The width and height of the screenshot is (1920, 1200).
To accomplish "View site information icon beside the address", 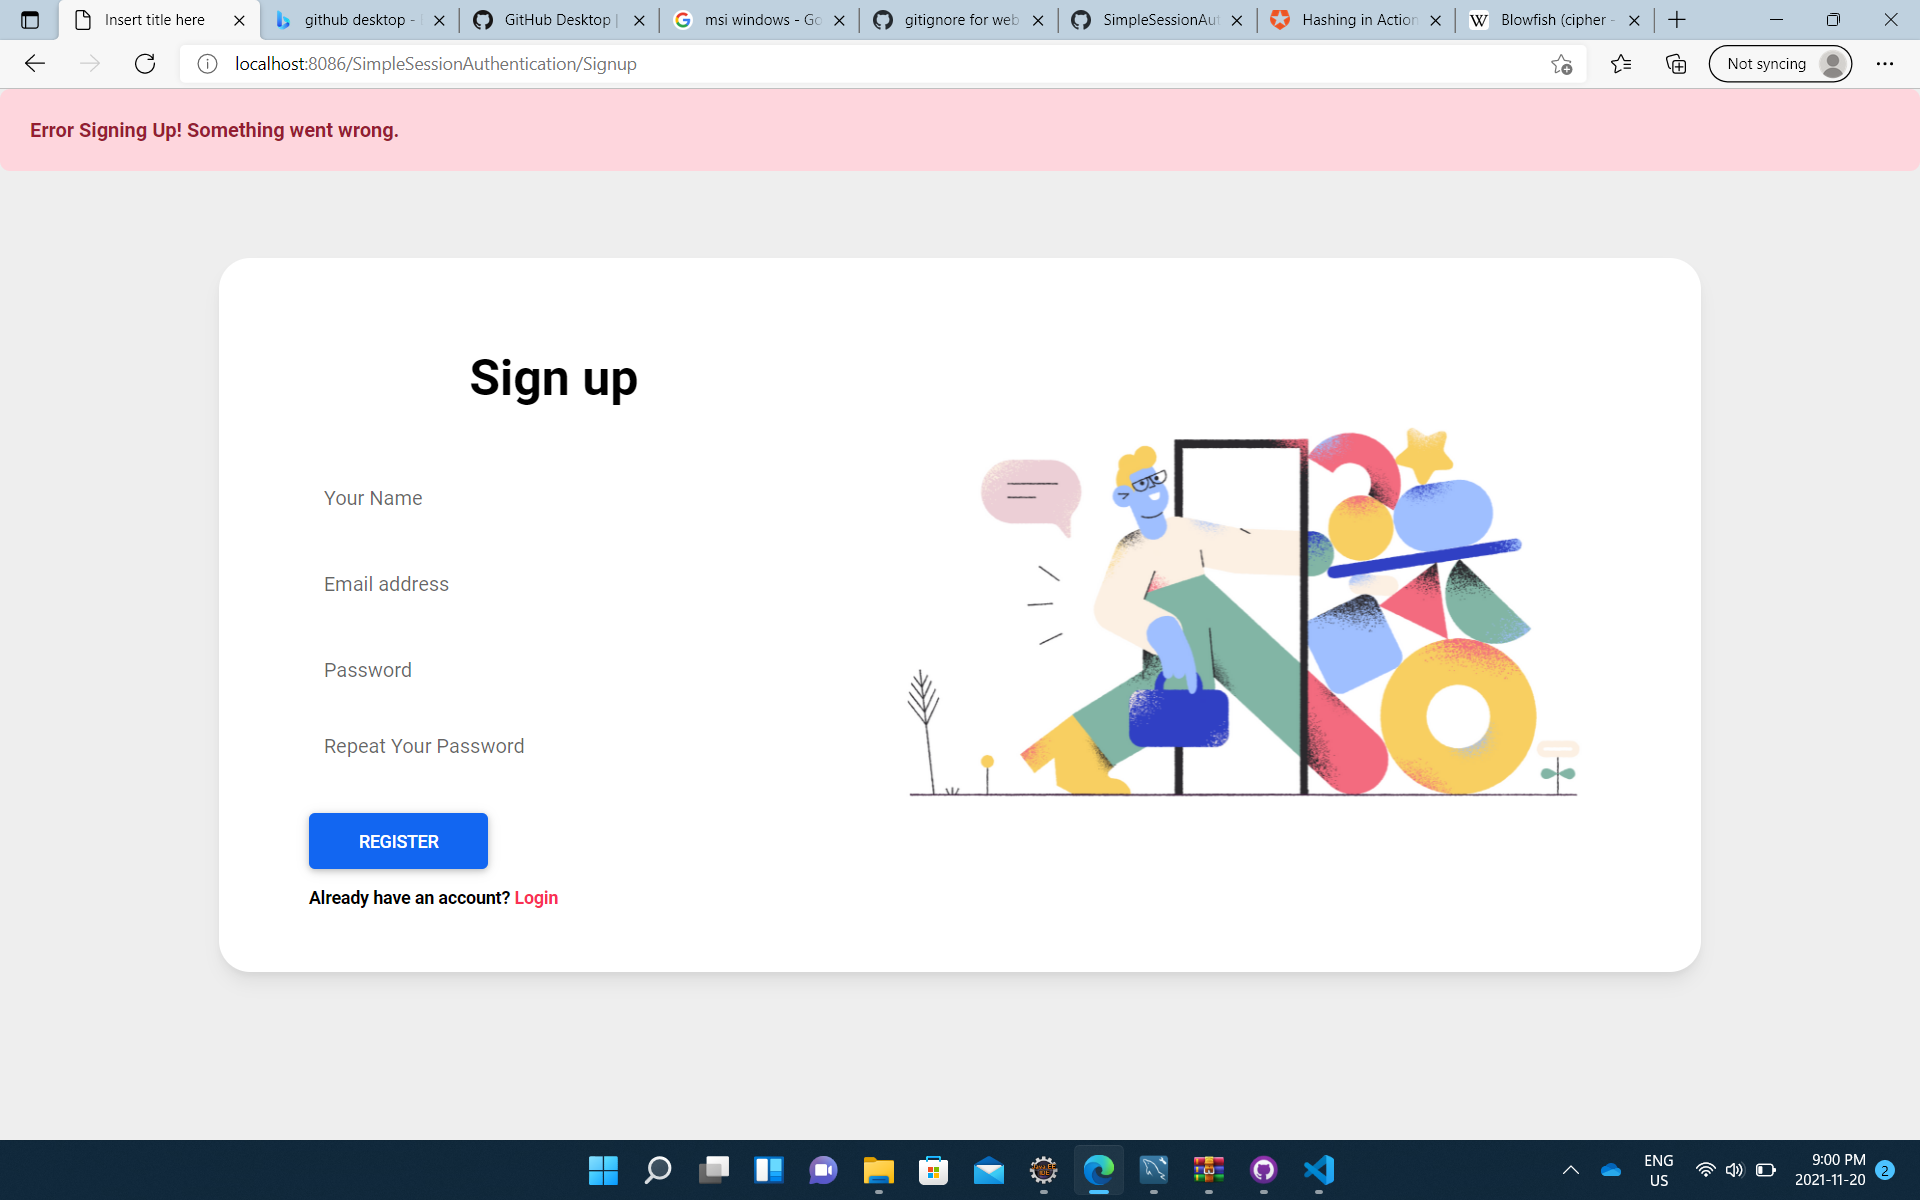I will (x=207, y=64).
